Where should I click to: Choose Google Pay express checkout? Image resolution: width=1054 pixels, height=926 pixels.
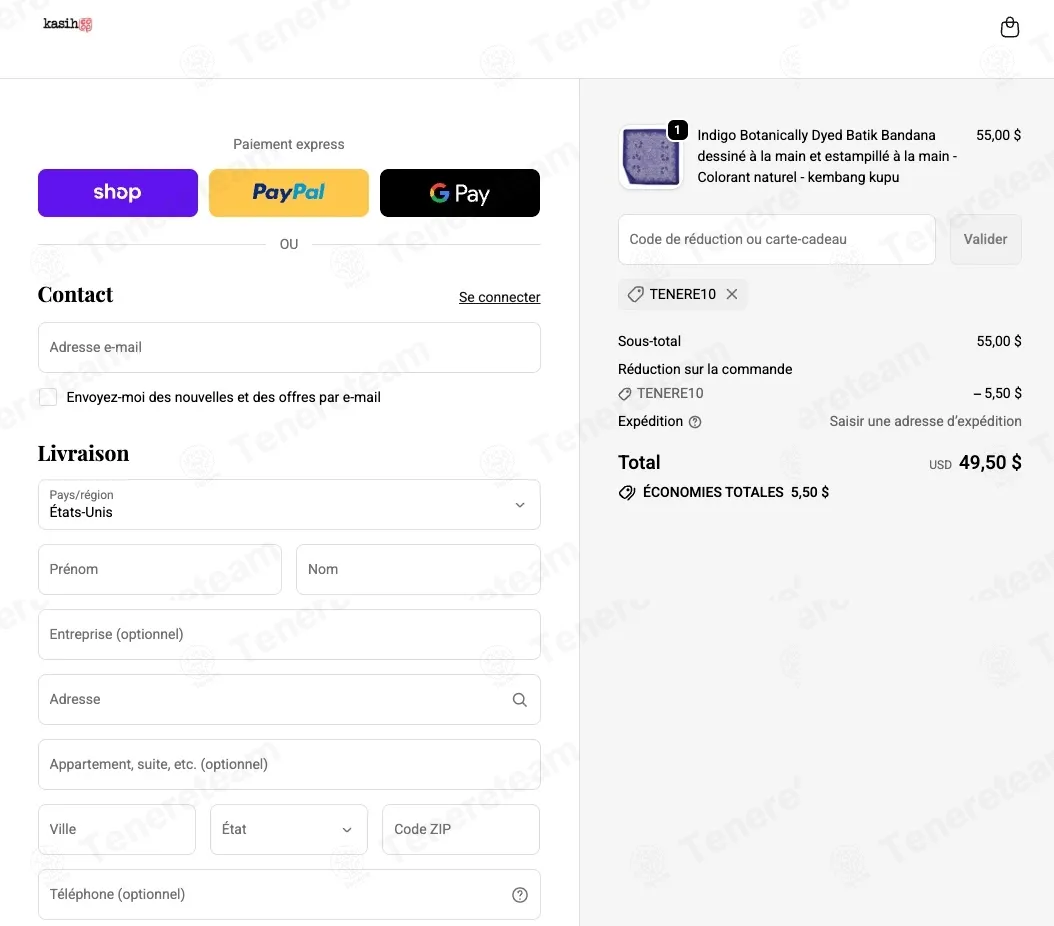pos(460,193)
